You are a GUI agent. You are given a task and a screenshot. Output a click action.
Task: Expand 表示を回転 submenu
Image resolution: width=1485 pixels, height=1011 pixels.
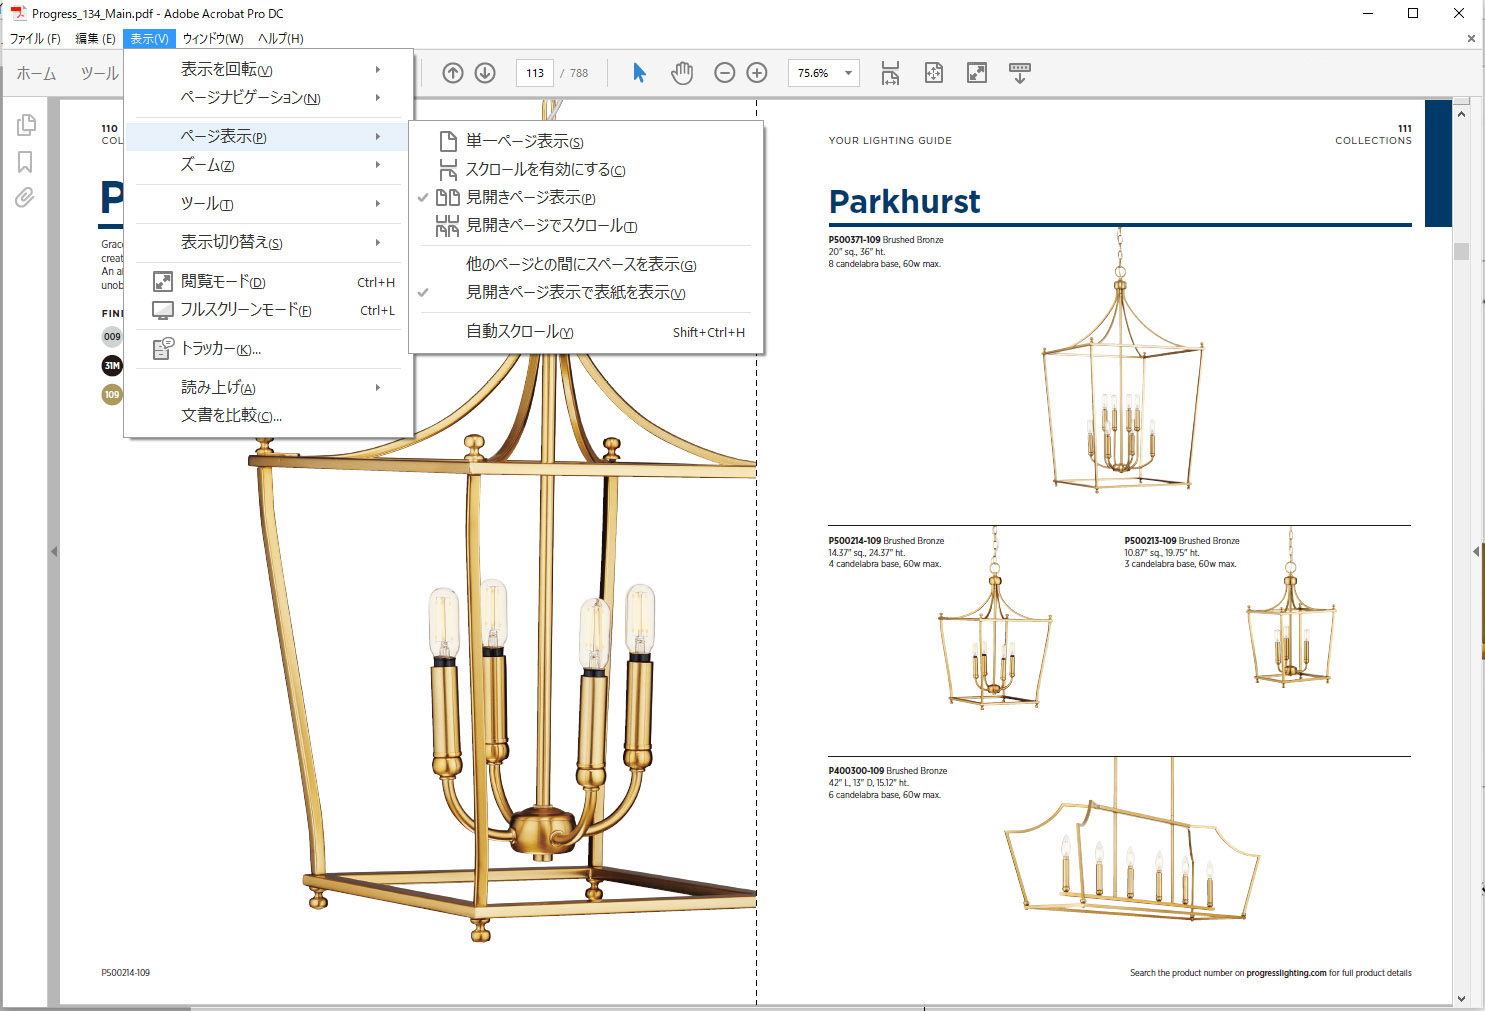[x=269, y=69]
